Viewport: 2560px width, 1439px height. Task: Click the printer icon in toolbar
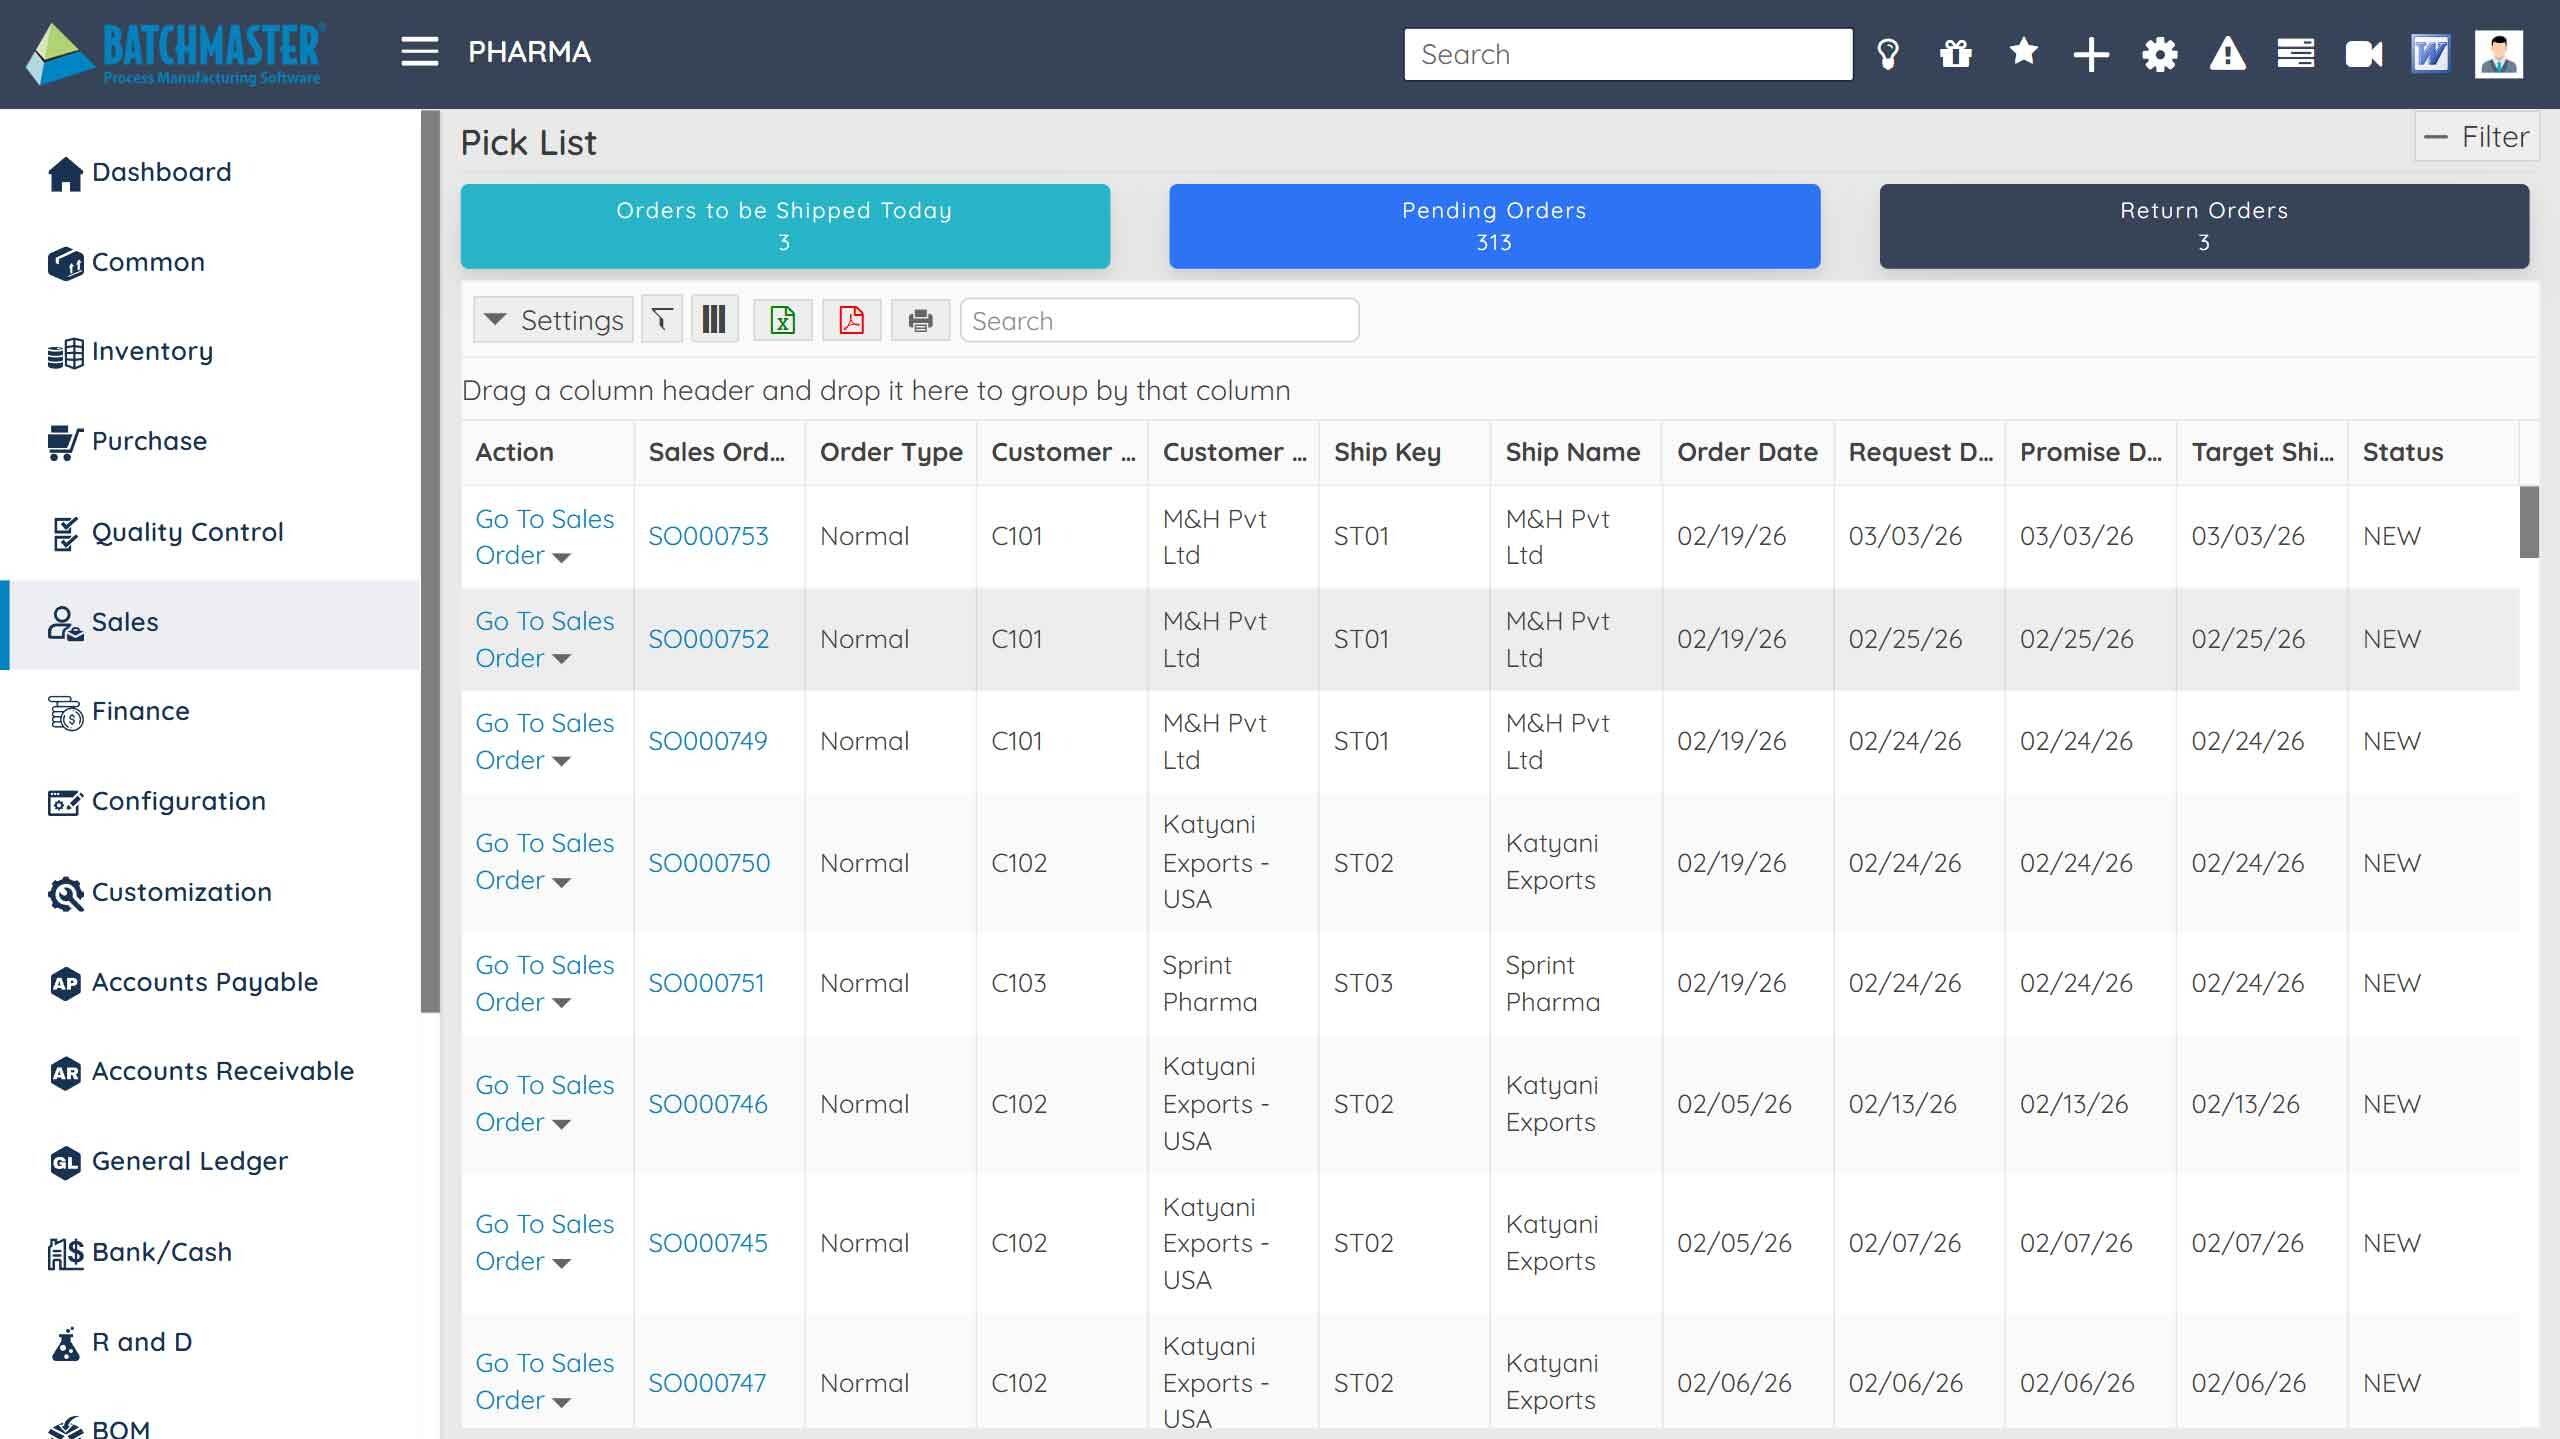tap(920, 320)
